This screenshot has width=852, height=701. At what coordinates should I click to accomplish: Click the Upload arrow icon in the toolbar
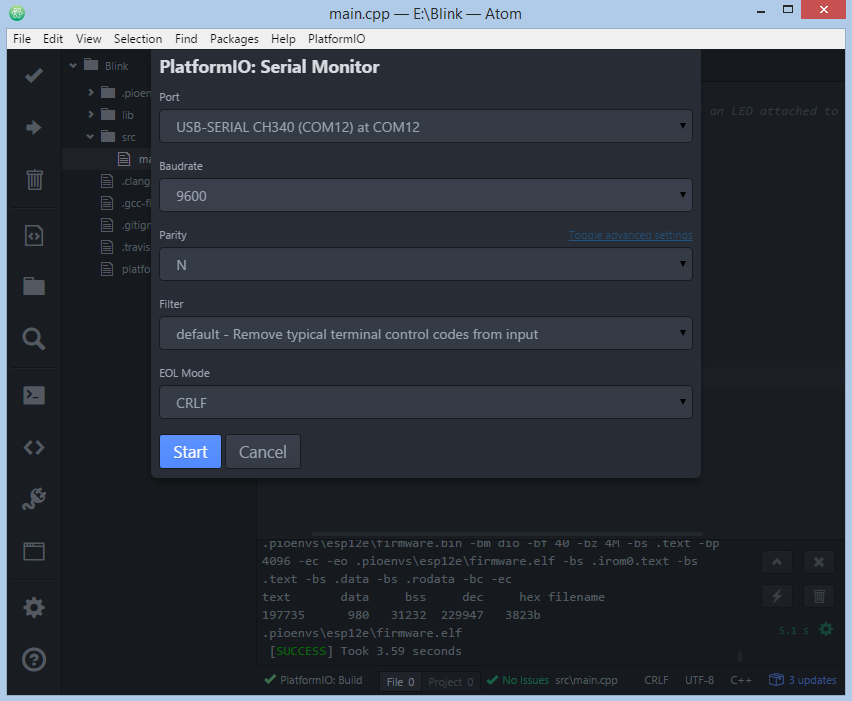[x=34, y=127]
